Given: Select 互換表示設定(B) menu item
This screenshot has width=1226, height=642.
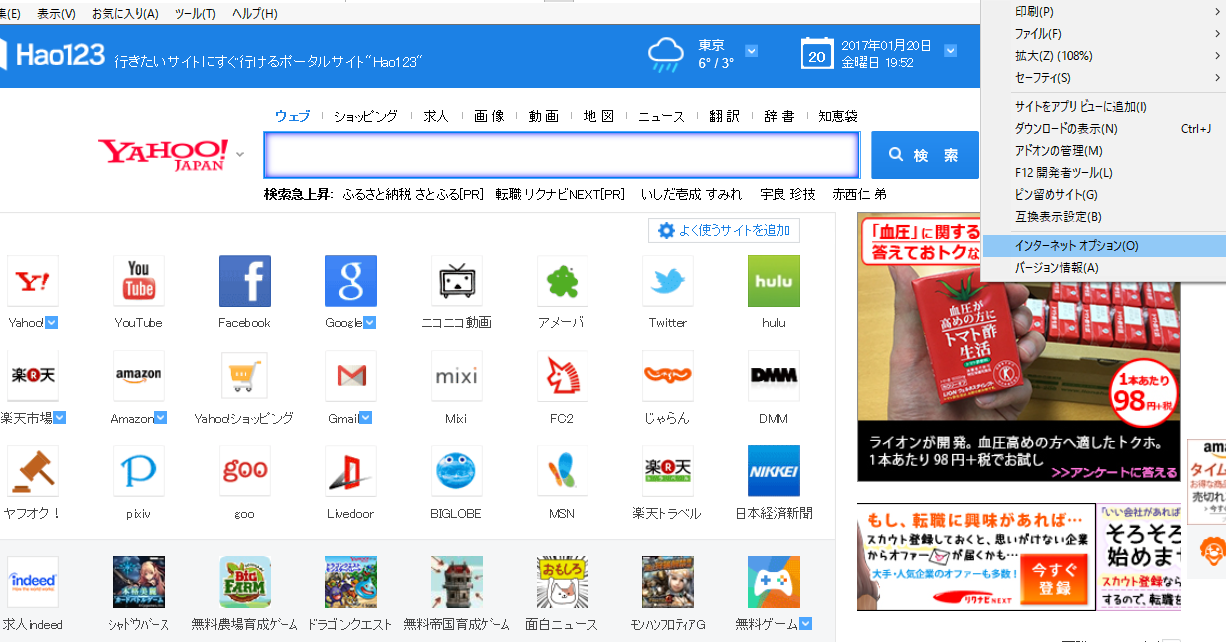Looking at the screenshot, I should 1104,217.
